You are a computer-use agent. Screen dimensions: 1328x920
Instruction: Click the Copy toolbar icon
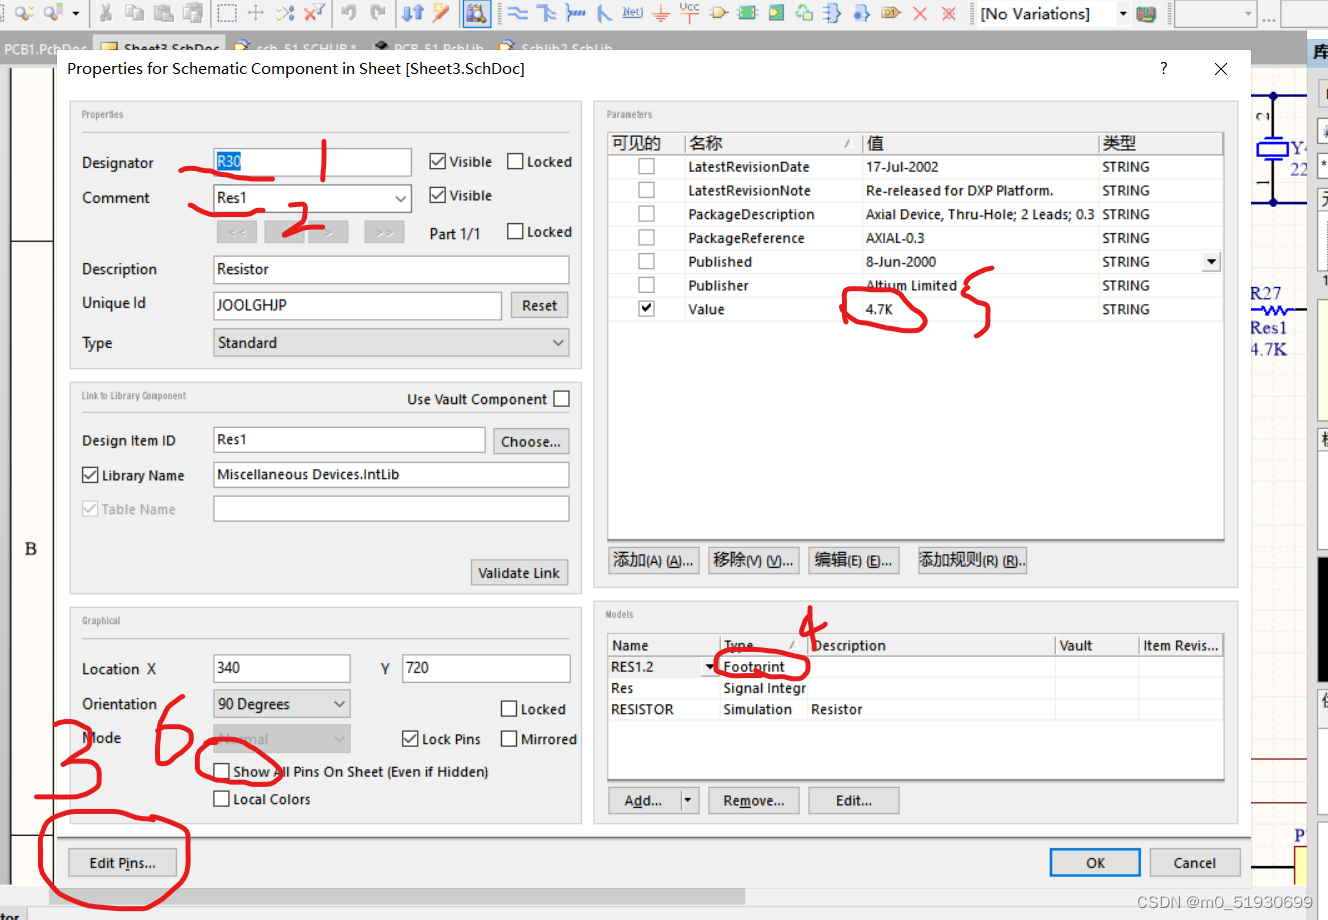tap(134, 13)
